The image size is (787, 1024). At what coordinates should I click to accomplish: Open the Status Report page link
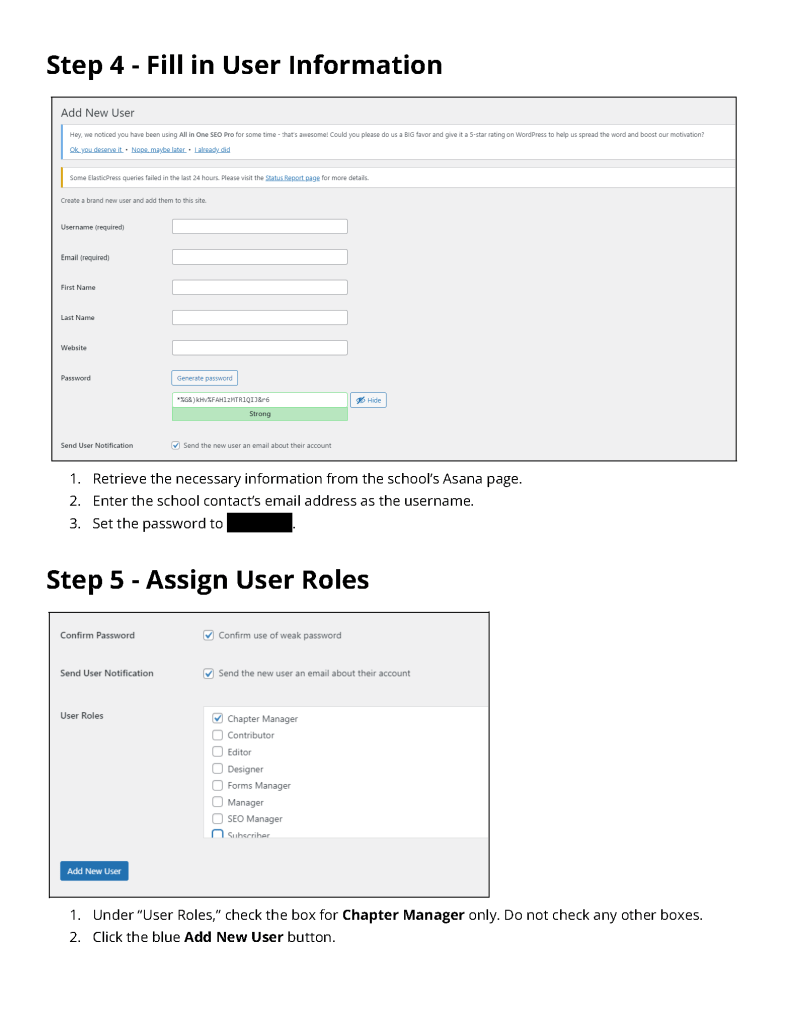pos(293,178)
